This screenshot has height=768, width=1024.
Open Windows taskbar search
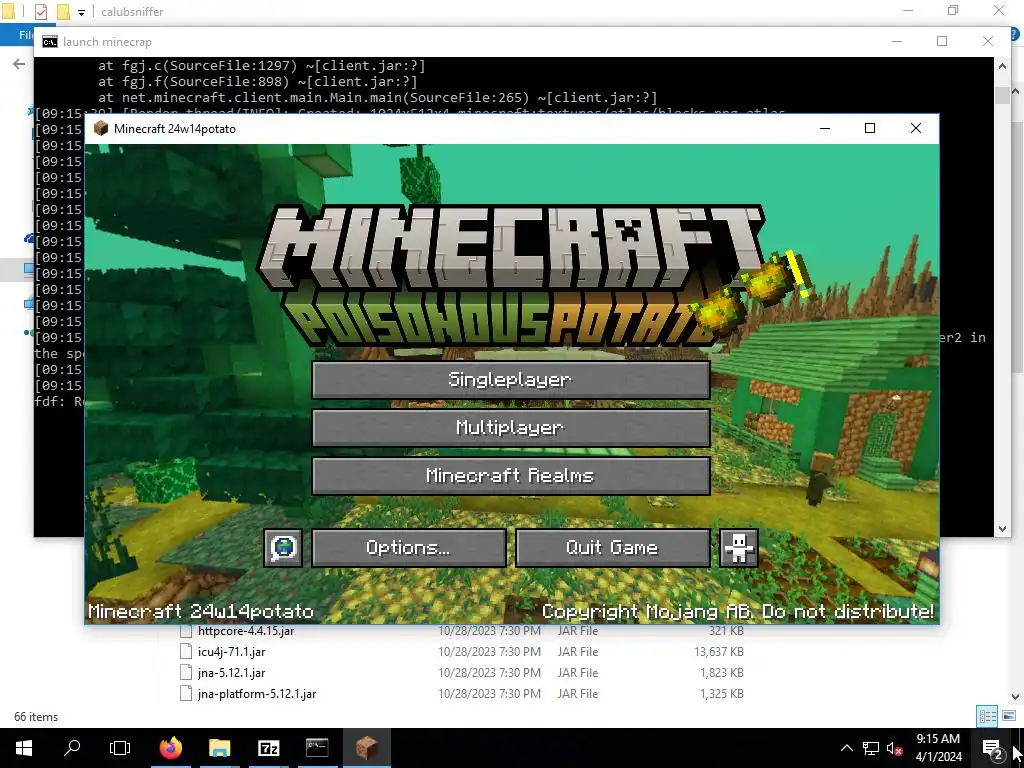(x=72, y=748)
